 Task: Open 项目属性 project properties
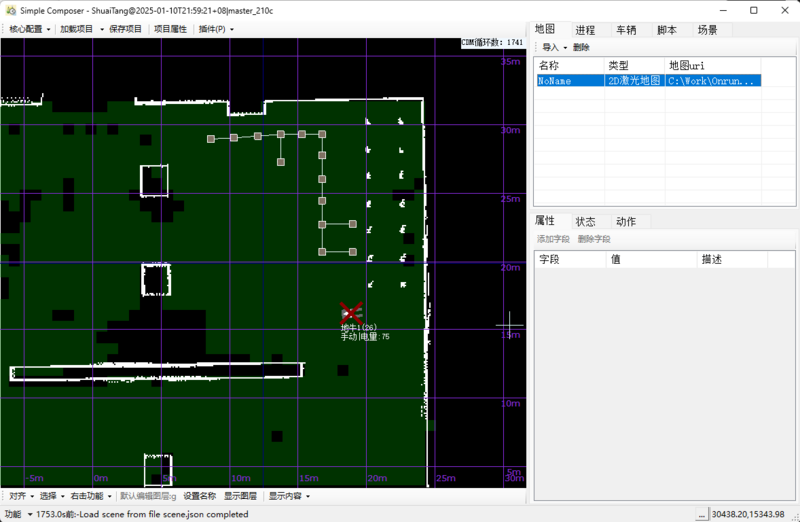pos(170,29)
